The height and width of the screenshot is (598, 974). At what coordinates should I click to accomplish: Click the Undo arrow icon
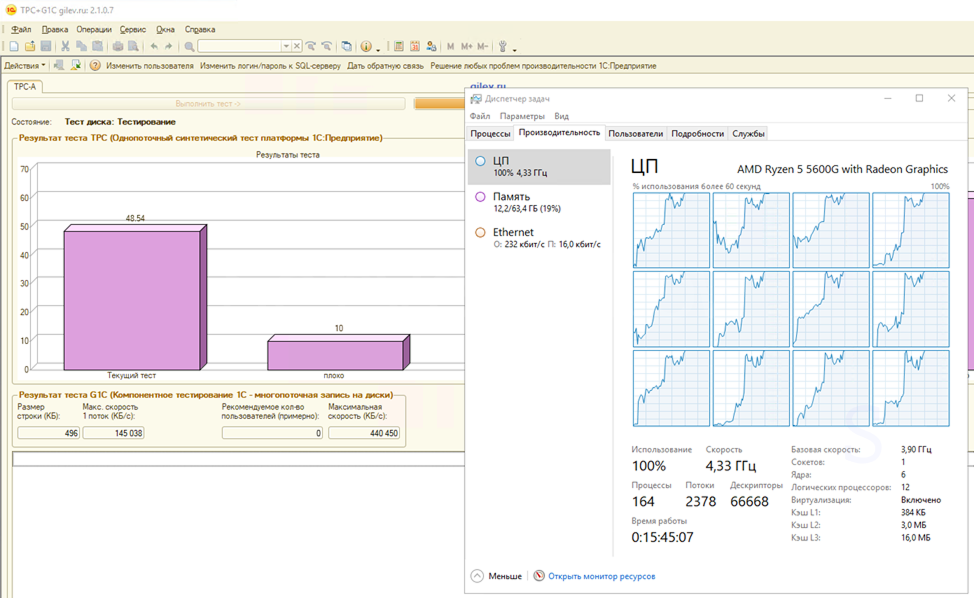click(x=154, y=47)
